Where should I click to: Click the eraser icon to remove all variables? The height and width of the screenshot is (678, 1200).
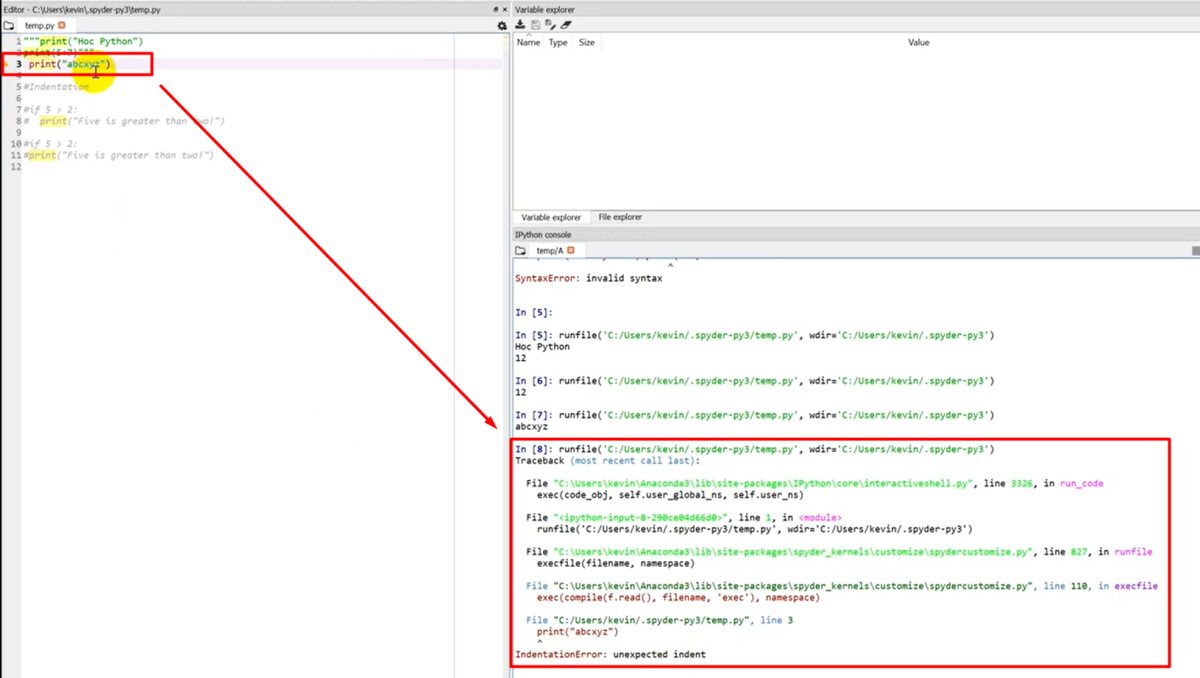pyautogui.click(x=566, y=25)
